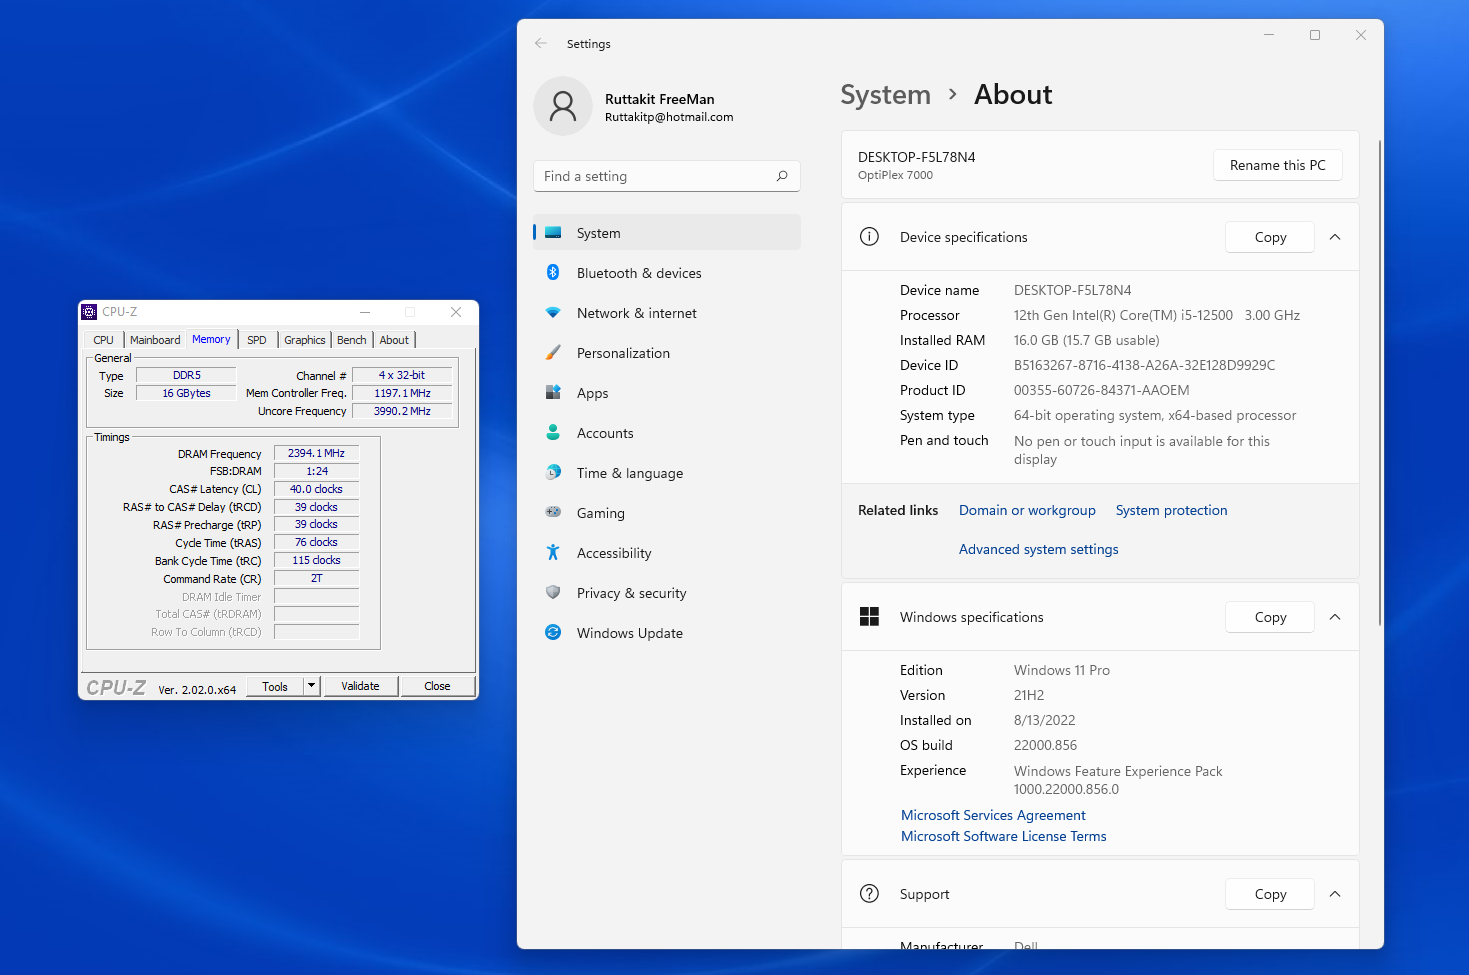Click the Network wifi icon in sidebar

coord(553,313)
